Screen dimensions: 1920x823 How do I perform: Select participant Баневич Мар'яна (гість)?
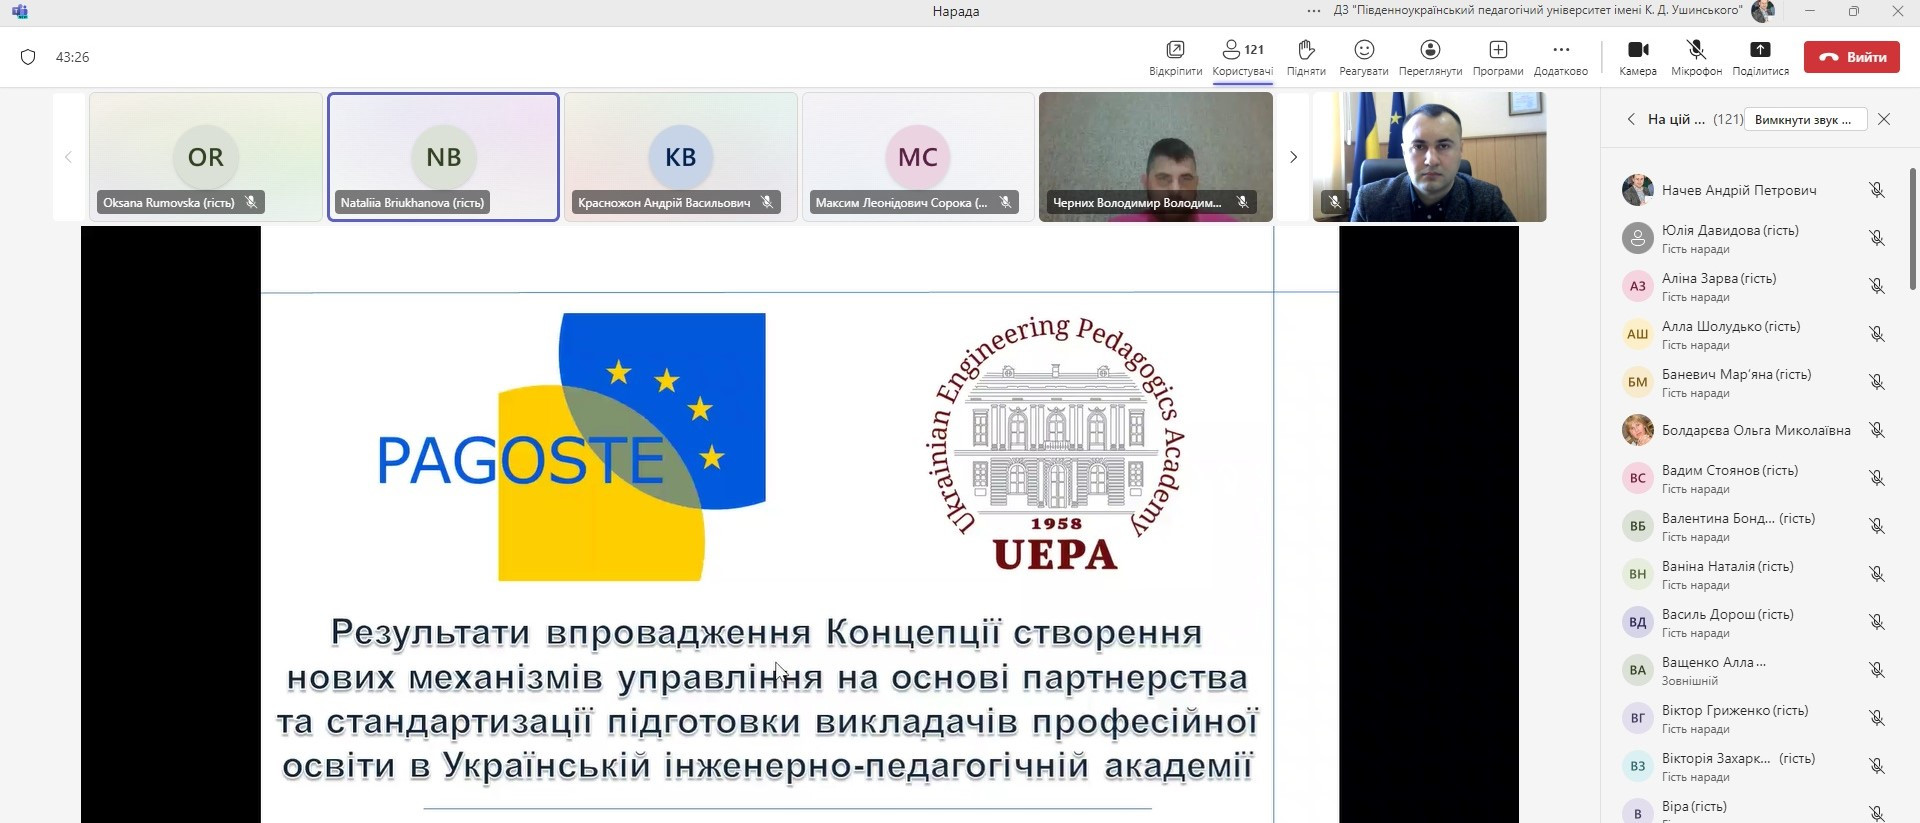1754,382
